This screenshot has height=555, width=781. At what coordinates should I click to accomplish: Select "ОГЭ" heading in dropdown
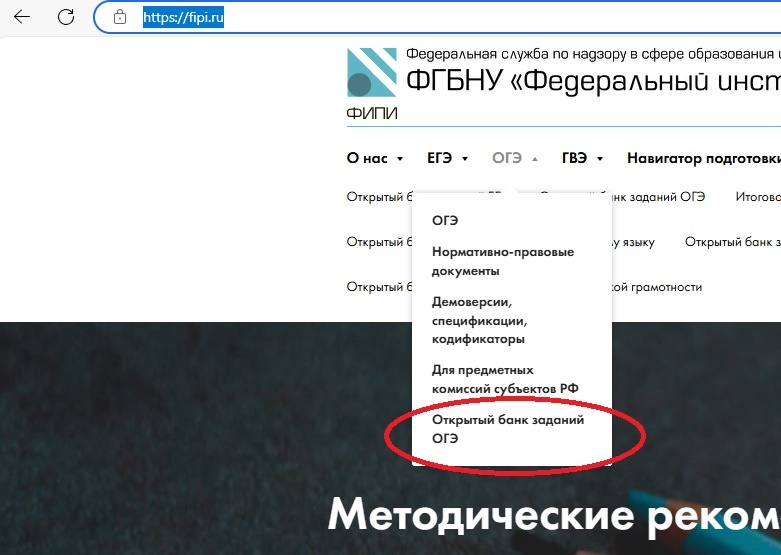tap(445, 221)
